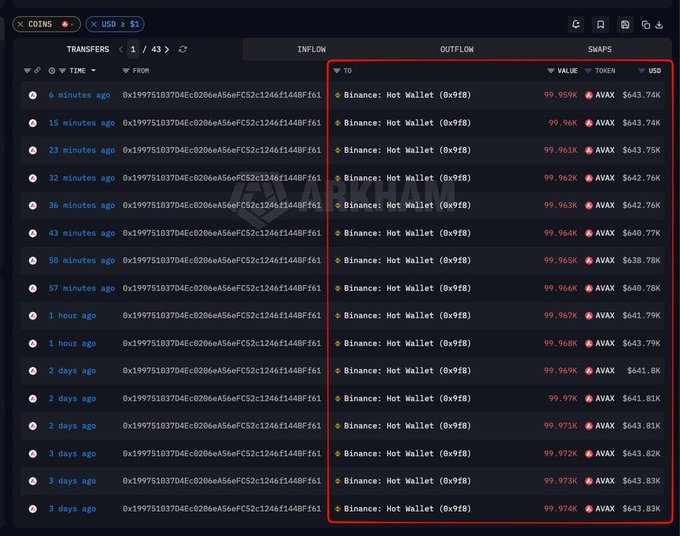This screenshot has height=536, width=680.
Task: Click AVAX token icon in 32 minutes ago row
Action: (x=589, y=178)
